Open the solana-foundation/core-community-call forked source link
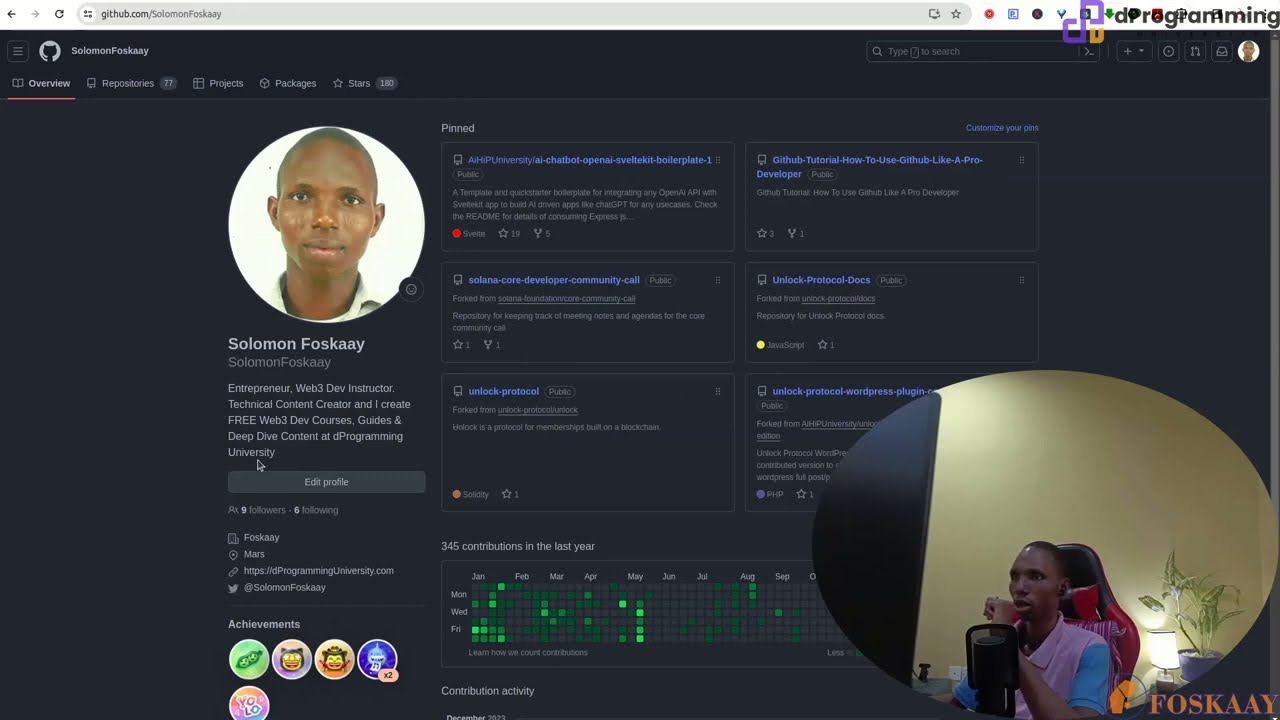This screenshot has width=1280, height=720. click(566, 299)
